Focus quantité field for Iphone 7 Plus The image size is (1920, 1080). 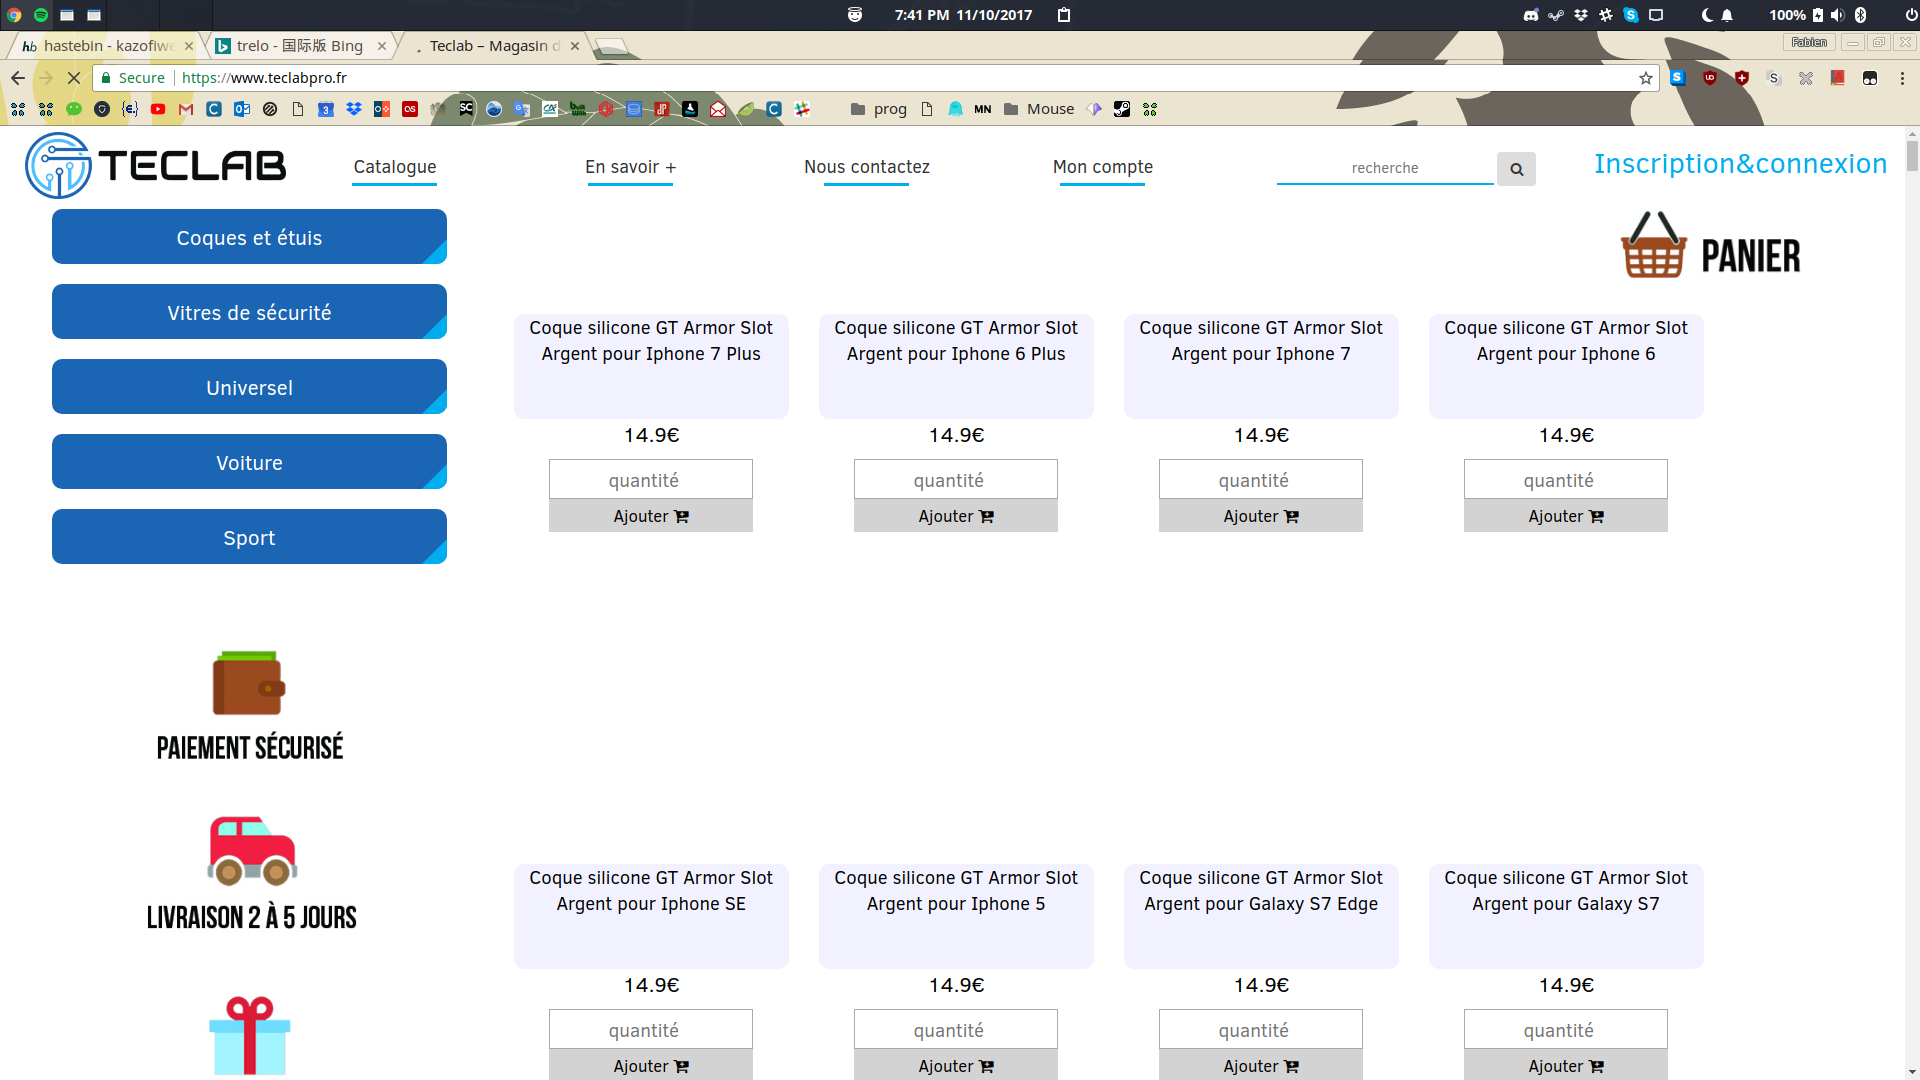click(651, 480)
